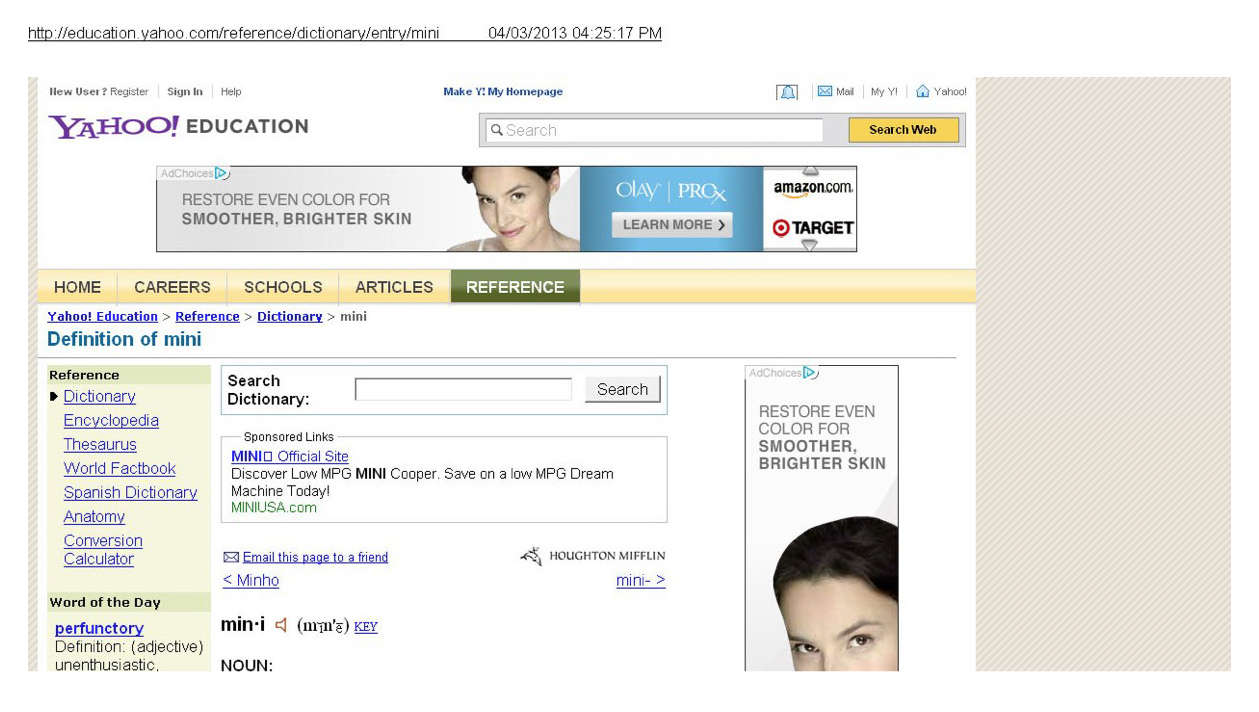Click magnifier icon in web search box
This screenshot has width=1259, height=712.
click(496, 130)
